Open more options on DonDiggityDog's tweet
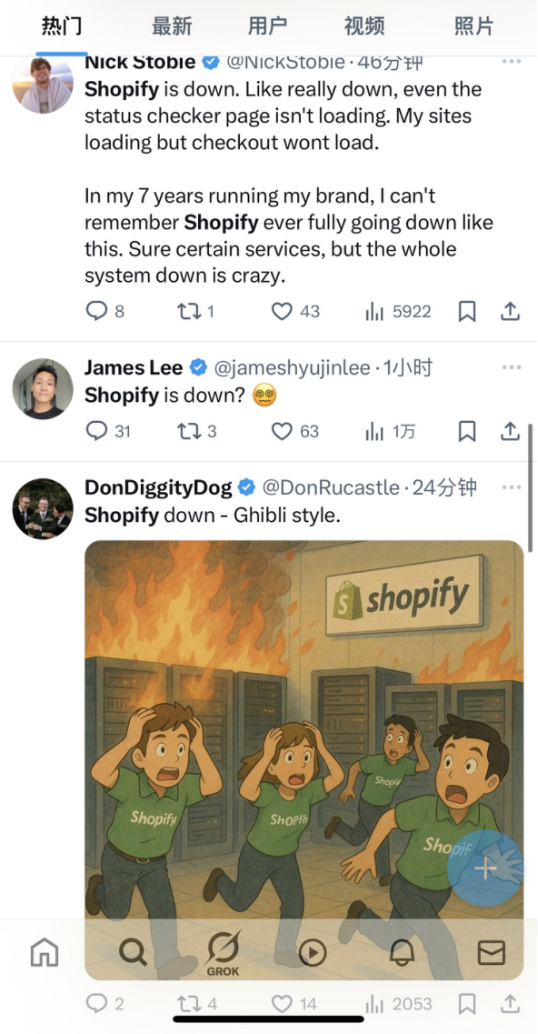The height and width of the screenshot is (1034, 538). tap(512, 487)
